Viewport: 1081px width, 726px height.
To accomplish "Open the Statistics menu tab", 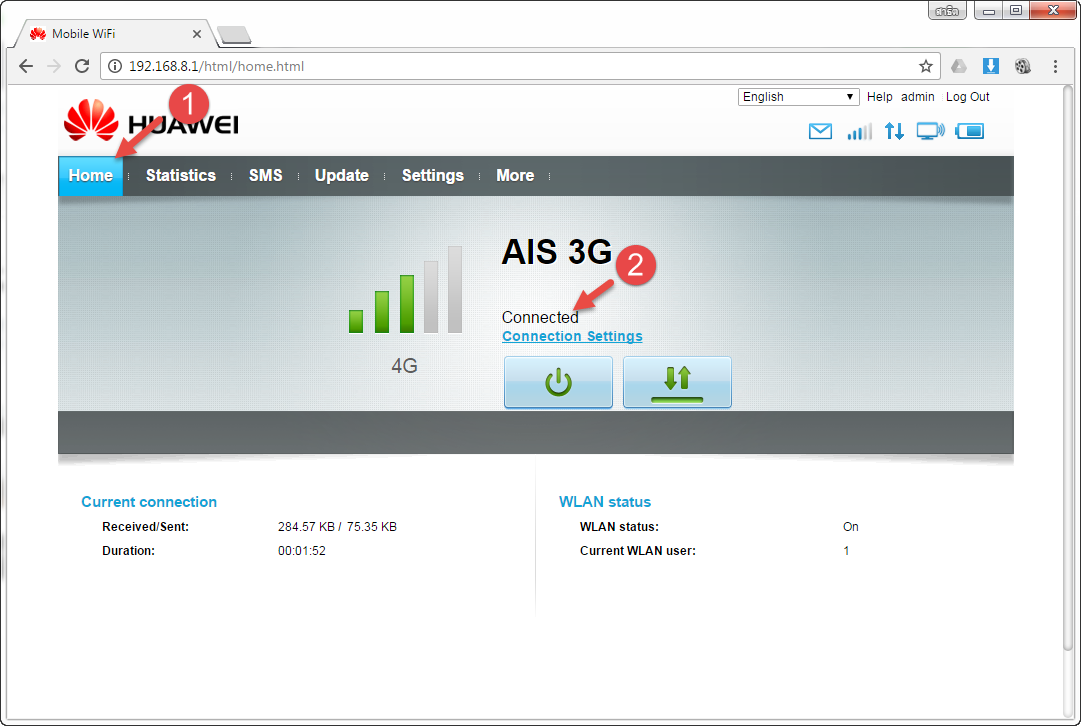I will [x=181, y=175].
